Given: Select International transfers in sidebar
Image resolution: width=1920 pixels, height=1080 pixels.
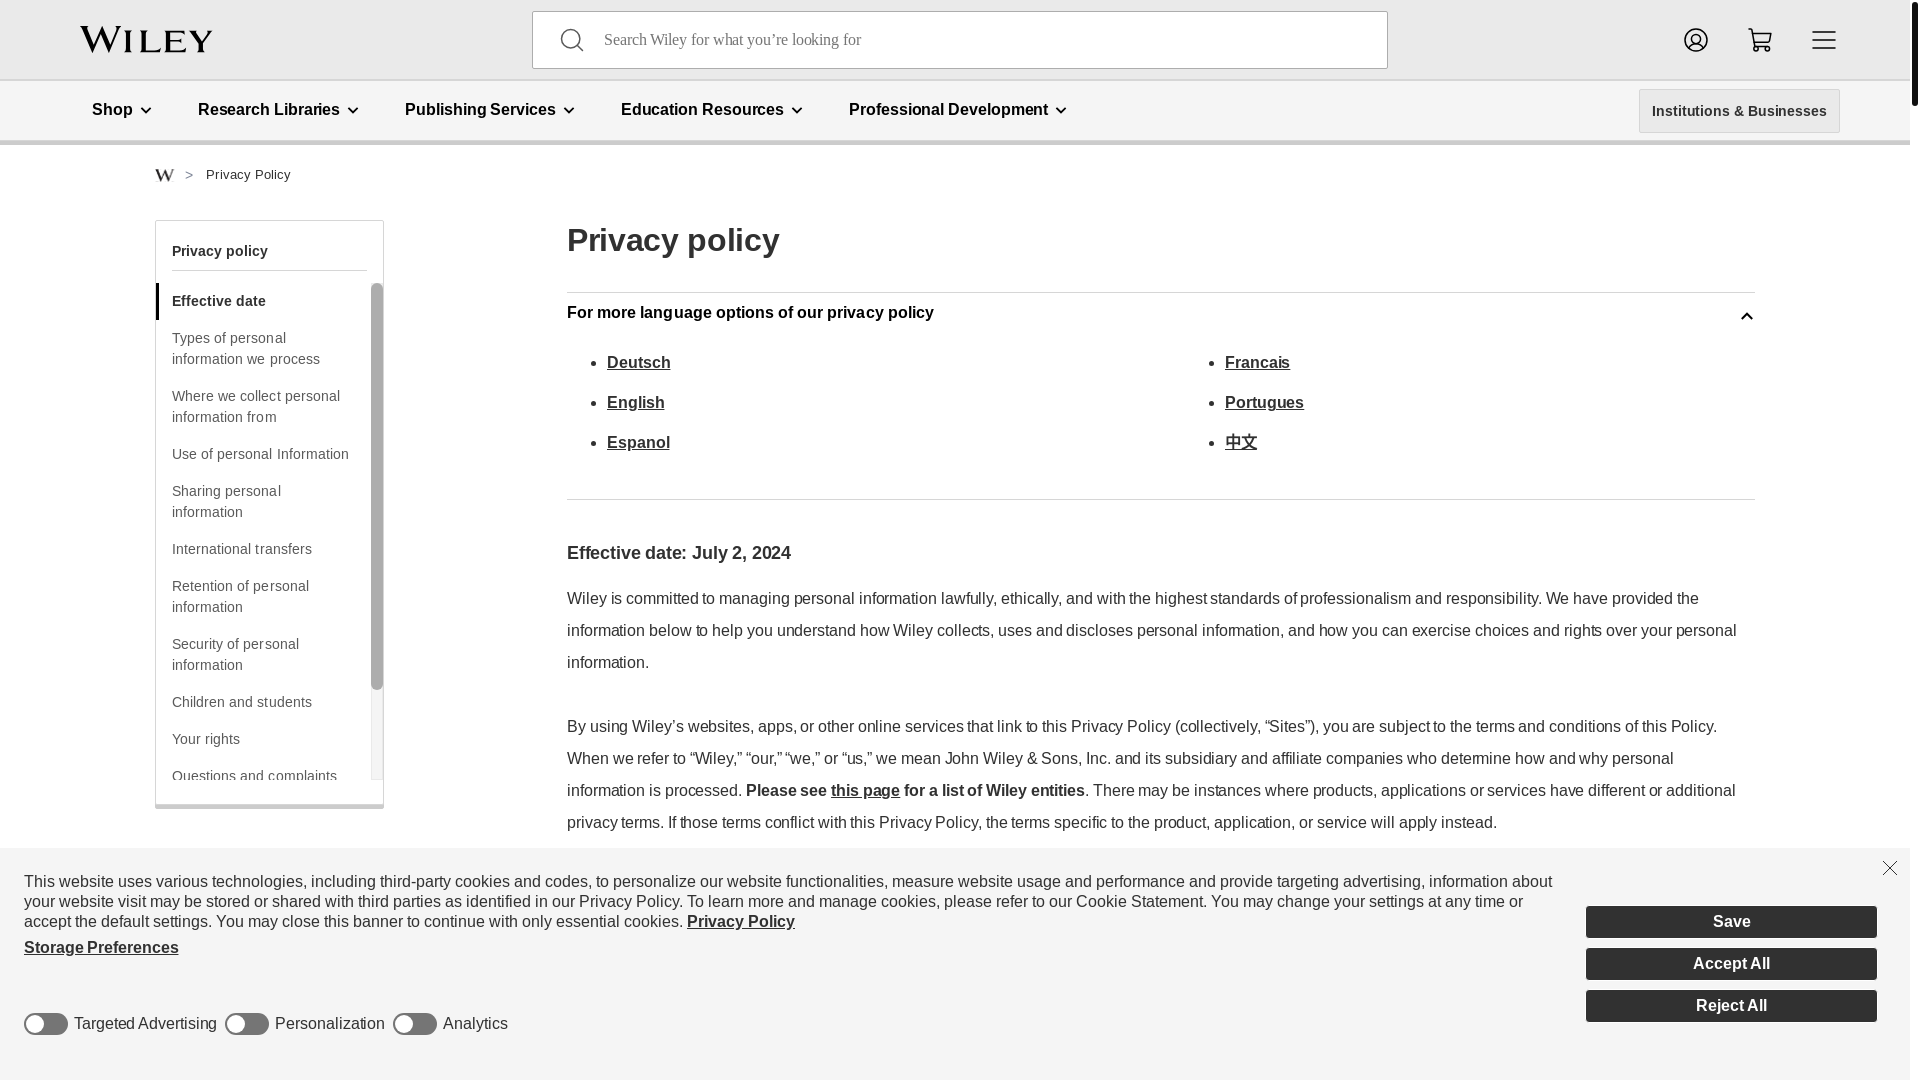Looking at the screenshot, I should click(x=242, y=549).
